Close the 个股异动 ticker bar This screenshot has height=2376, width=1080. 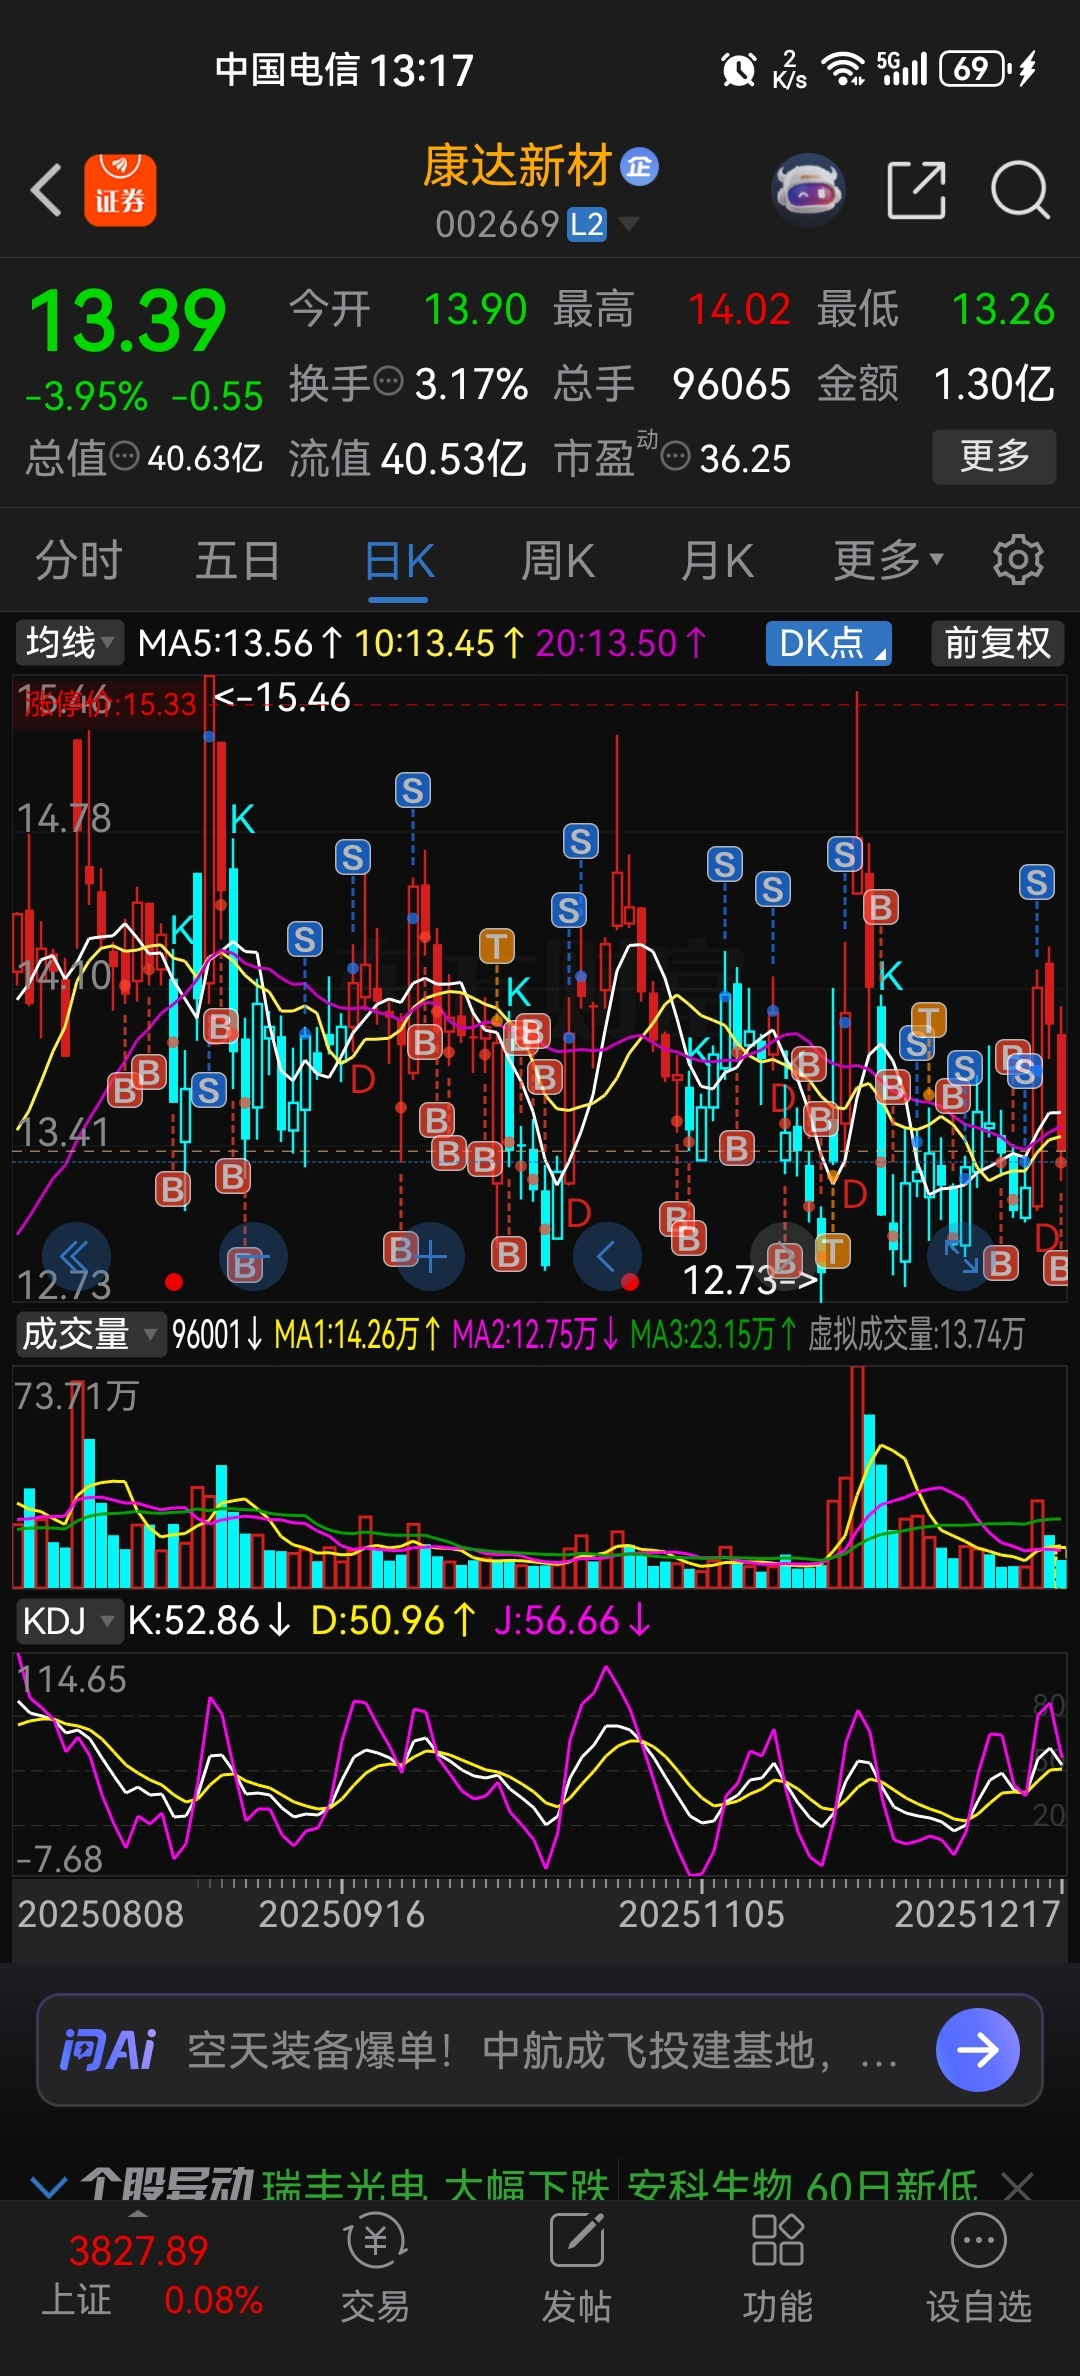tap(1017, 2187)
